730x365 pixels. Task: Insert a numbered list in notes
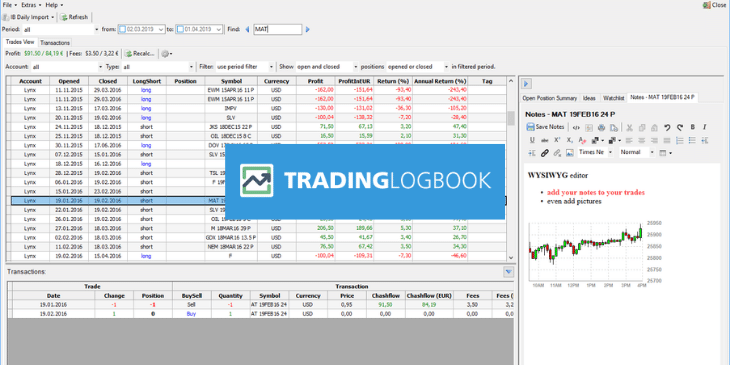click(680, 140)
